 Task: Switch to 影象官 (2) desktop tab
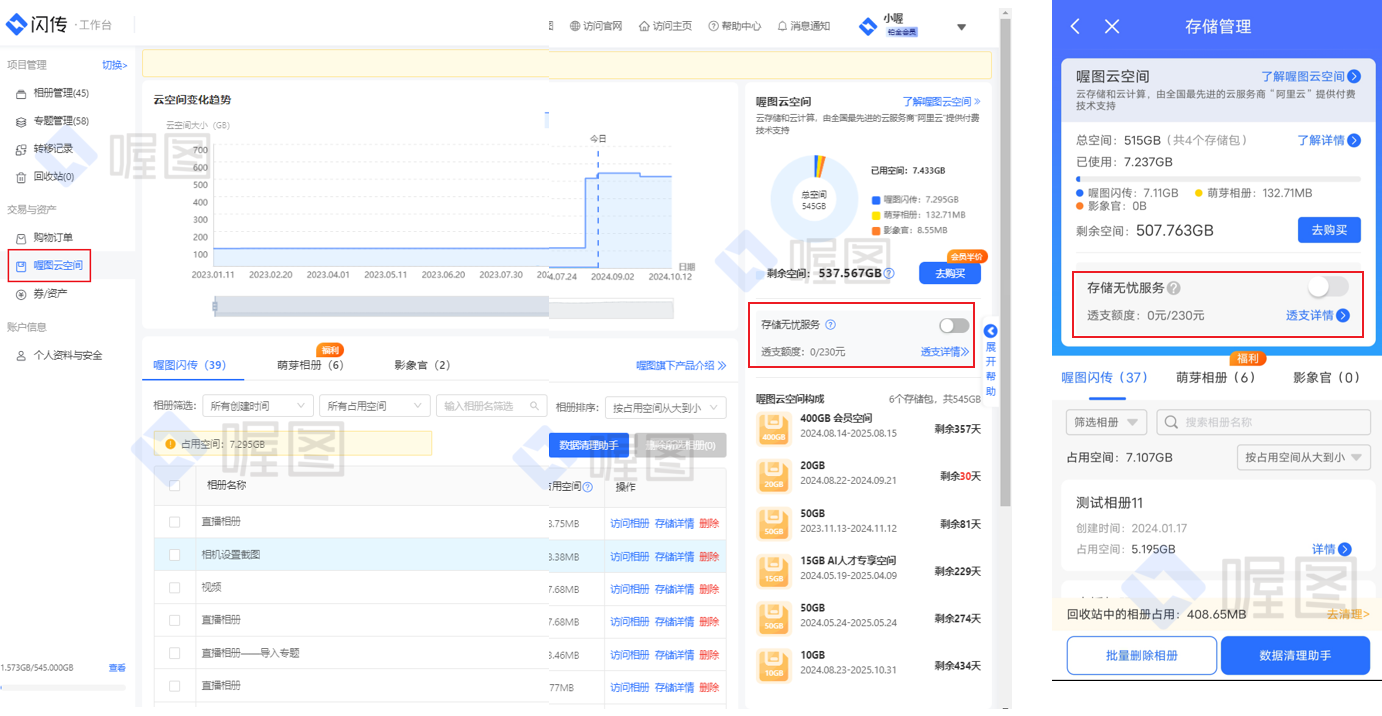pos(422,366)
